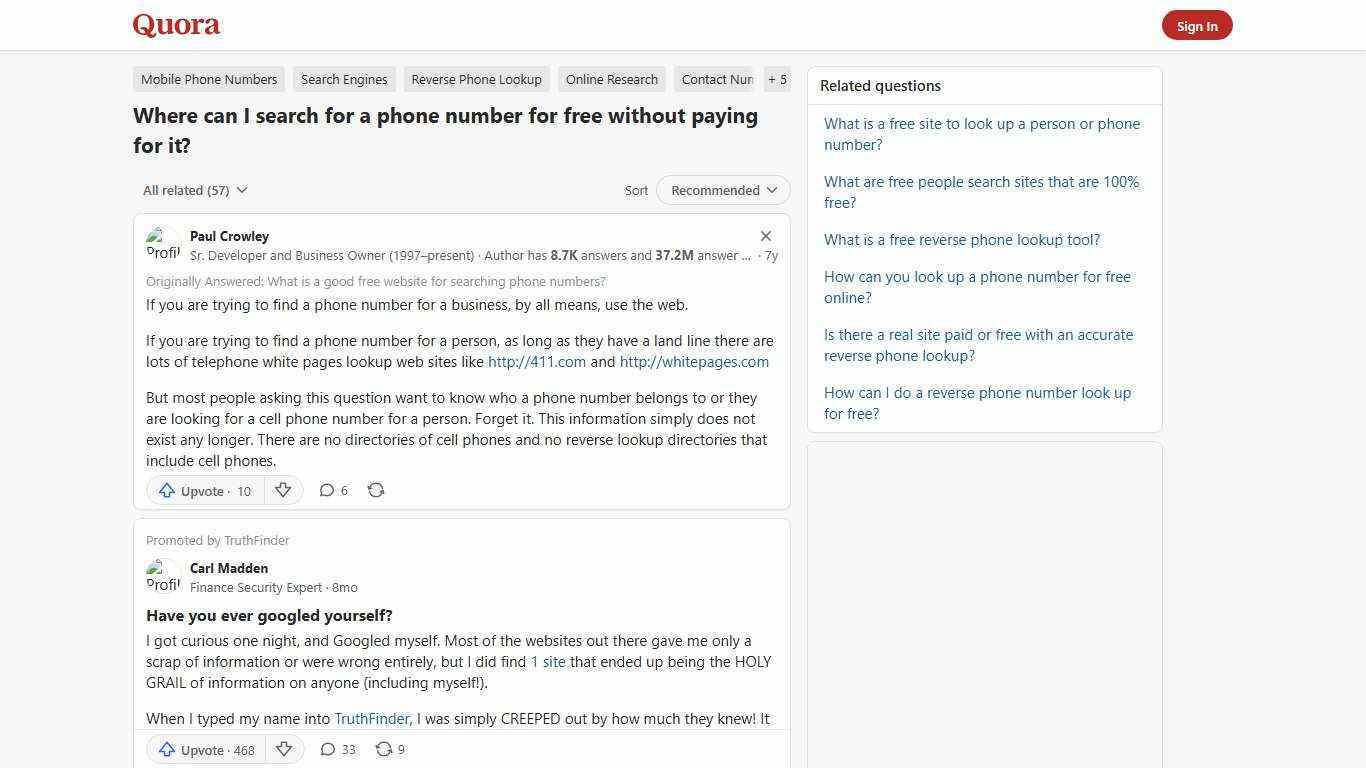
Task: Open comments on Paul Crowley's answer
Action: tap(333, 490)
